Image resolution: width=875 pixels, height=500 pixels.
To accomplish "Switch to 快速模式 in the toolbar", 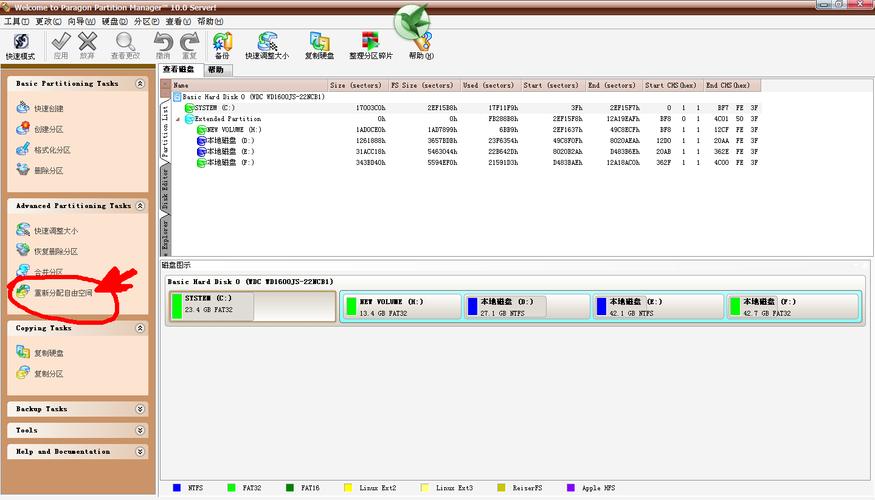I will [21, 46].
